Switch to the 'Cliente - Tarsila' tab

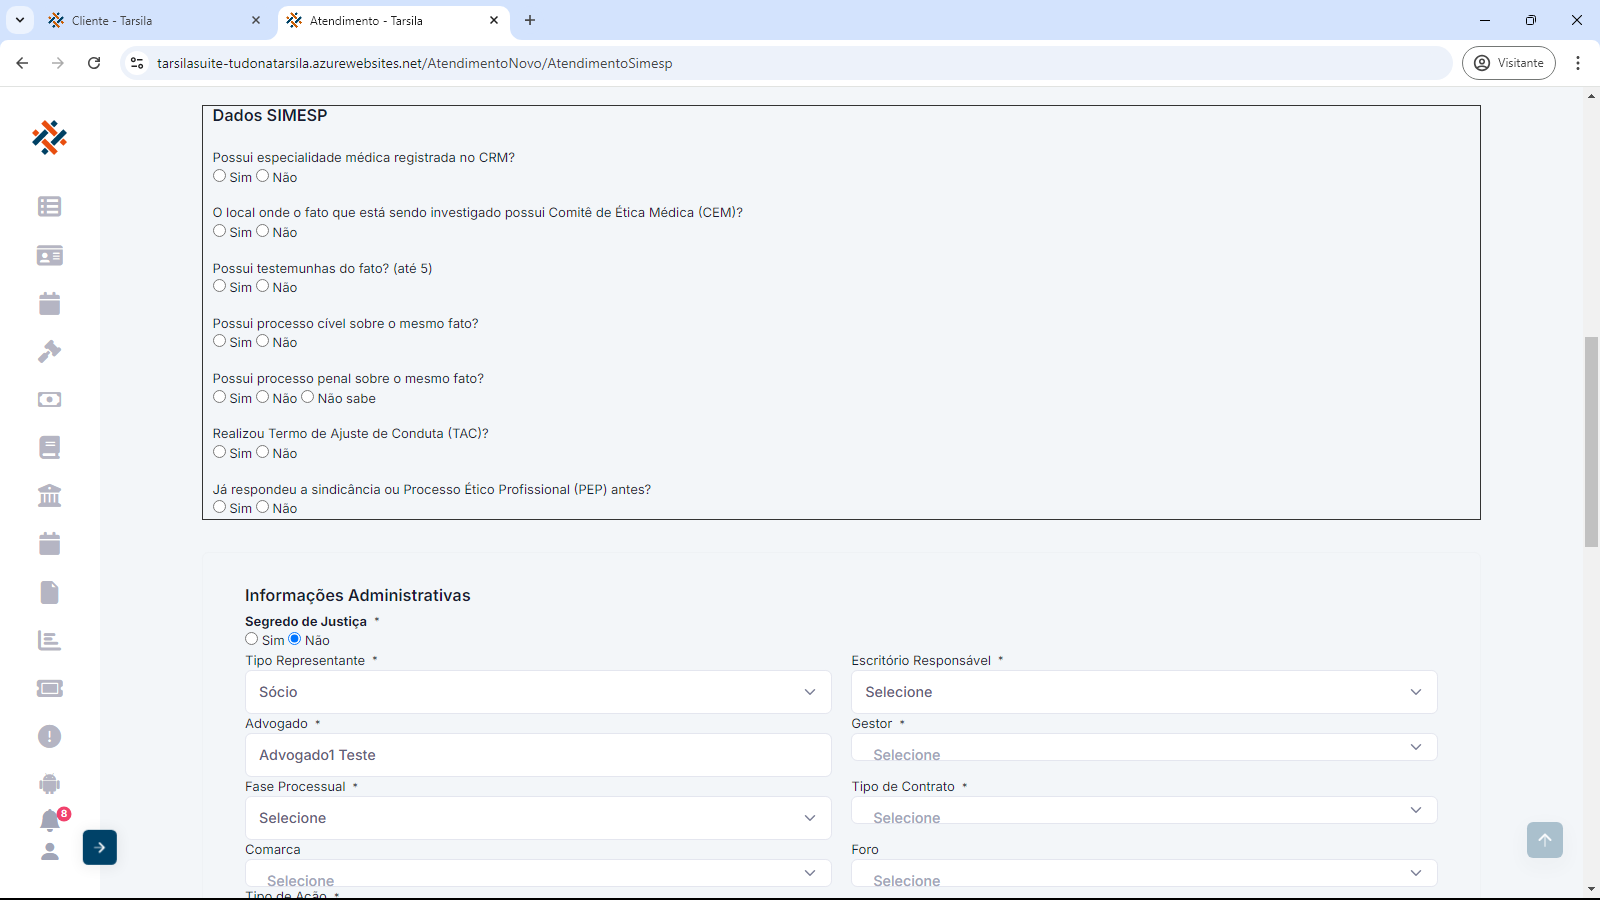coord(150,20)
